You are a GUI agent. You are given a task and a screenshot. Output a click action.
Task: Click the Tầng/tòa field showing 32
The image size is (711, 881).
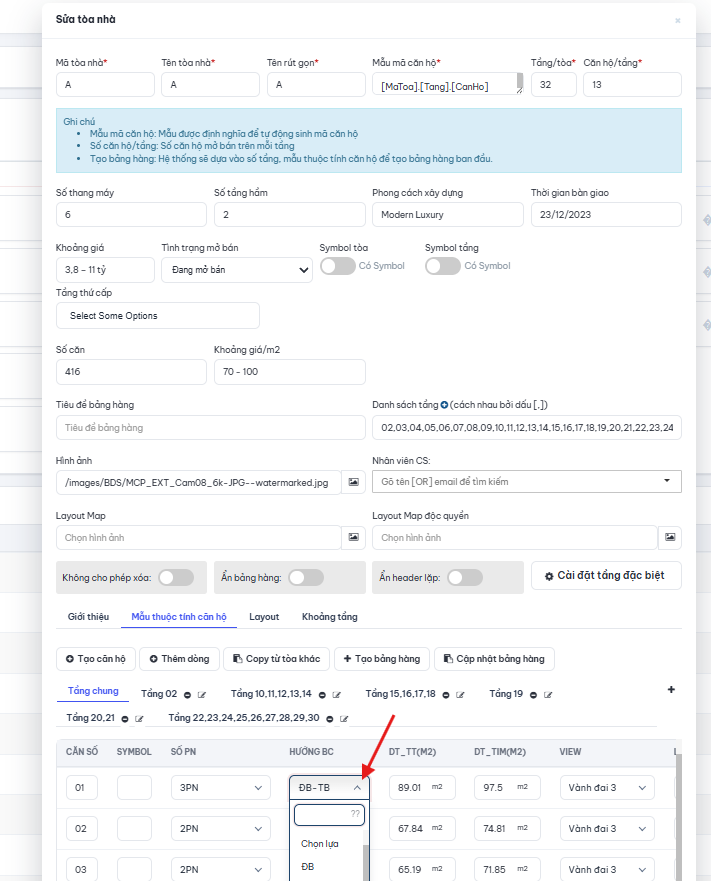point(554,85)
